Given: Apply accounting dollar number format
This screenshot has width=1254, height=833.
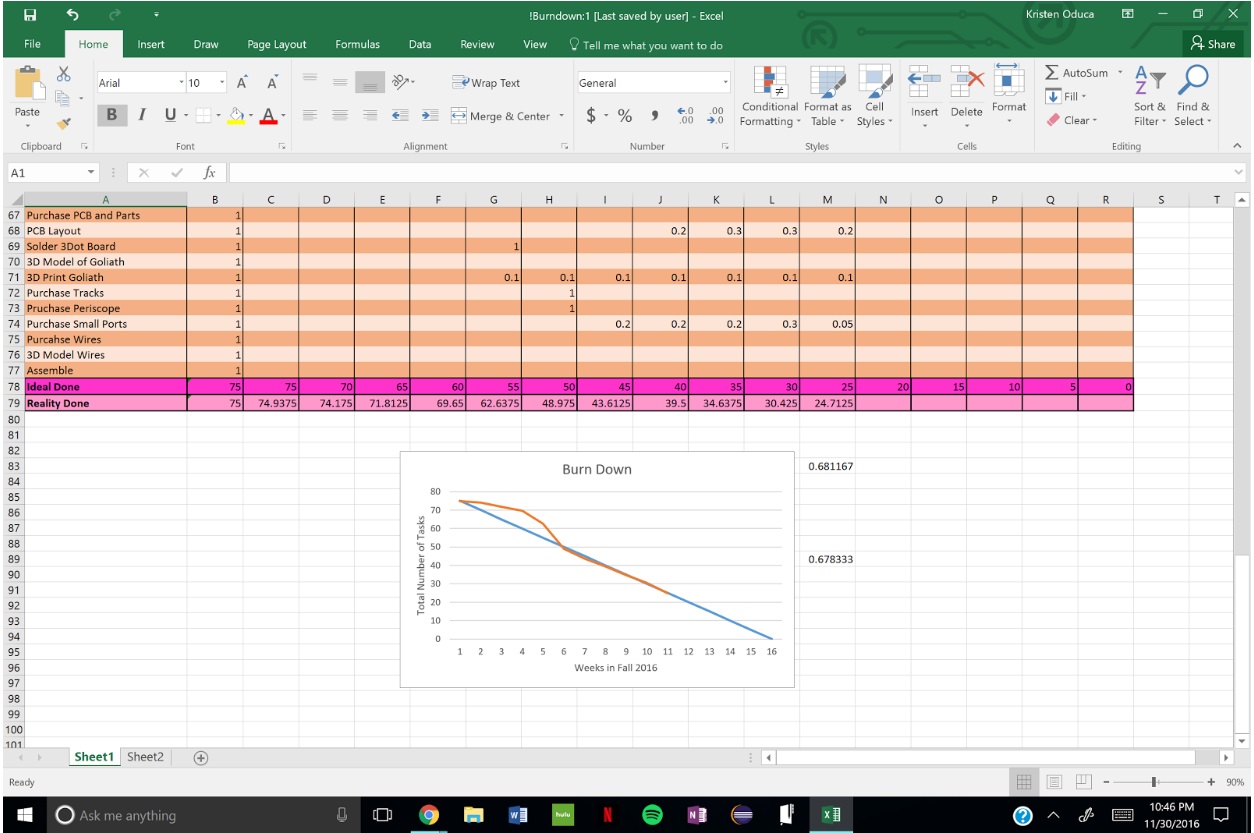Looking at the screenshot, I should coord(591,116).
